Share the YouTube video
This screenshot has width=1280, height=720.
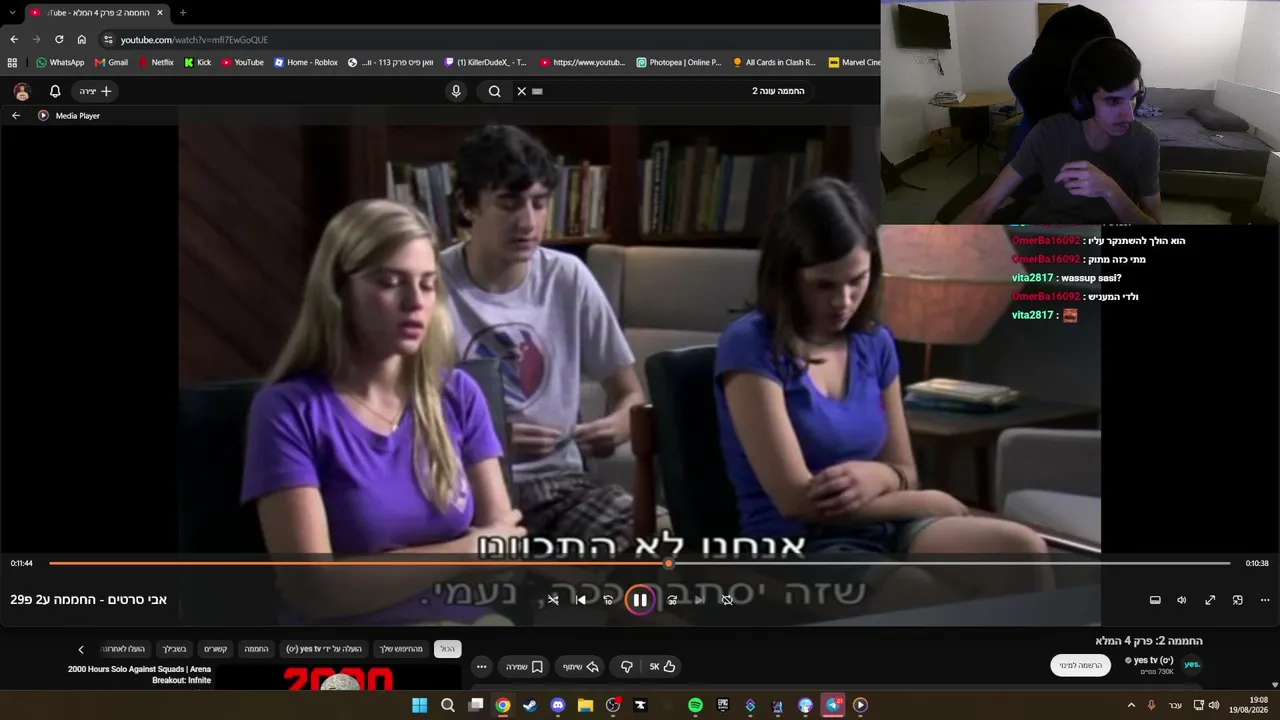[580, 667]
